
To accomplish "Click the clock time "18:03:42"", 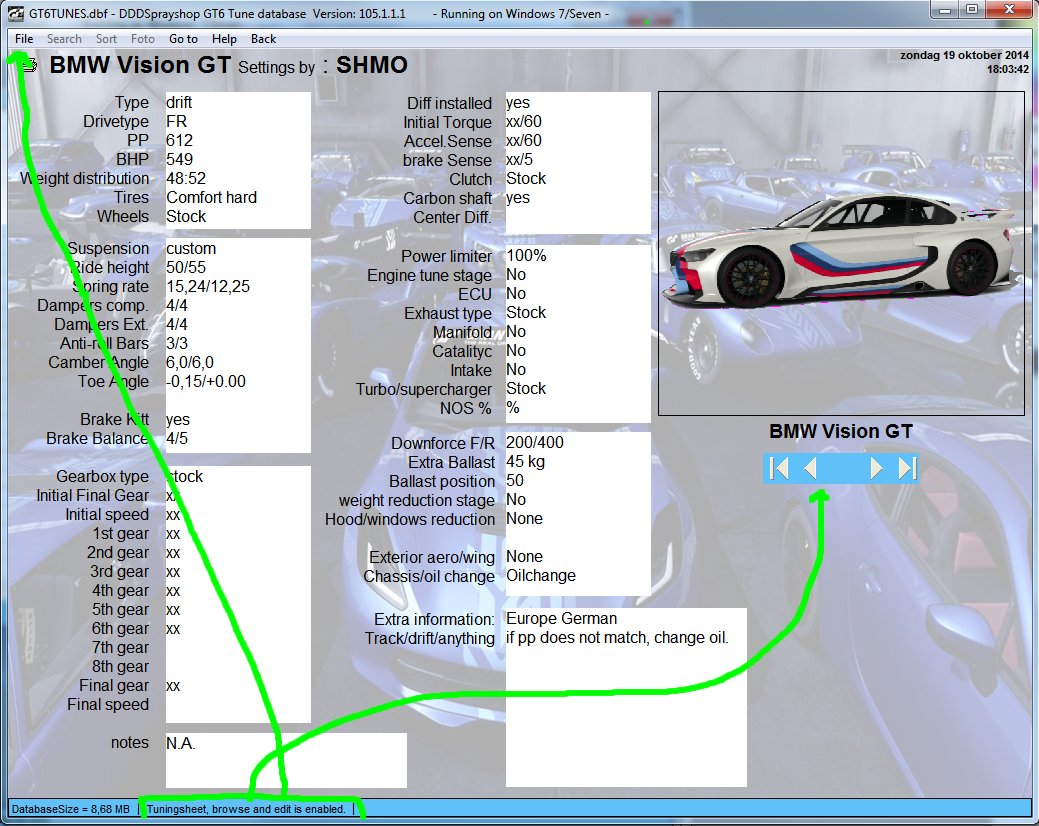I will pyautogui.click(x=1008, y=69).
